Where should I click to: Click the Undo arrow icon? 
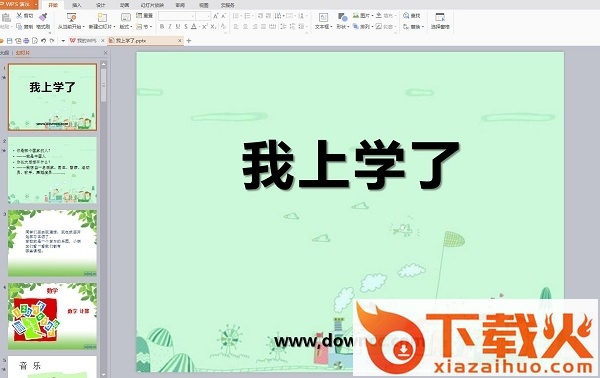(x=43, y=41)
